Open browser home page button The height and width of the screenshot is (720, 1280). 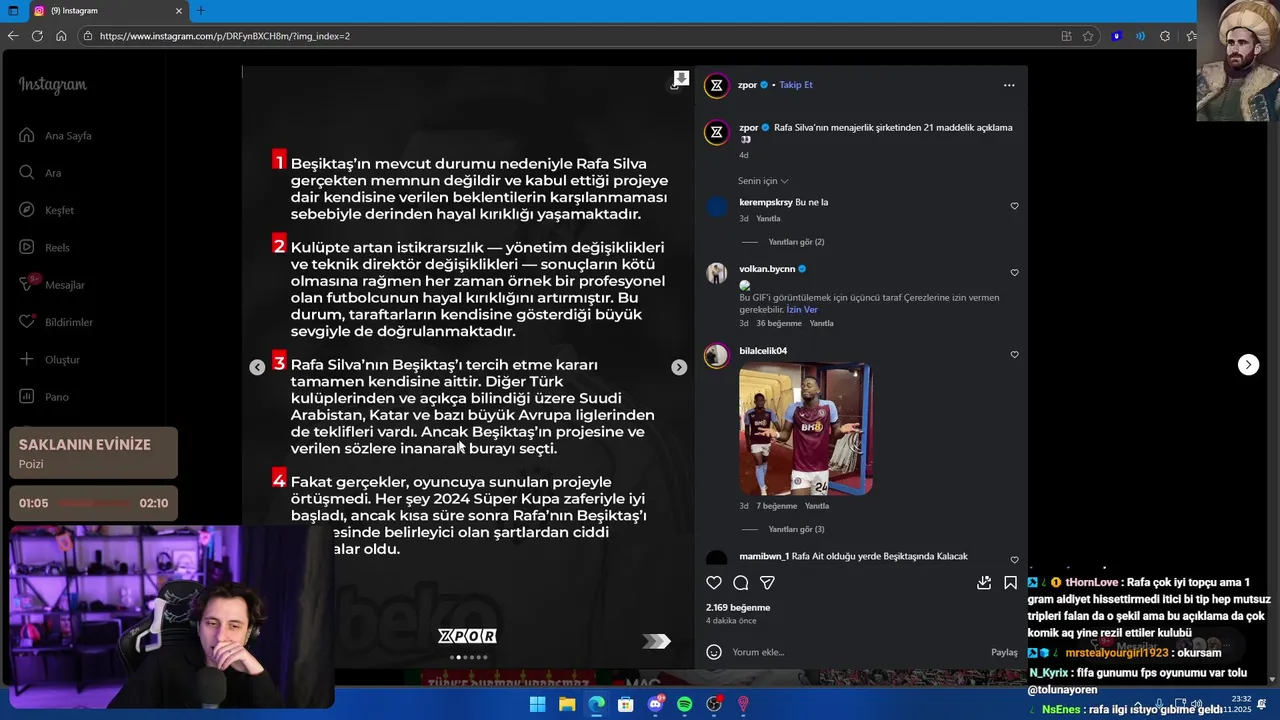[x=61, y=36]
